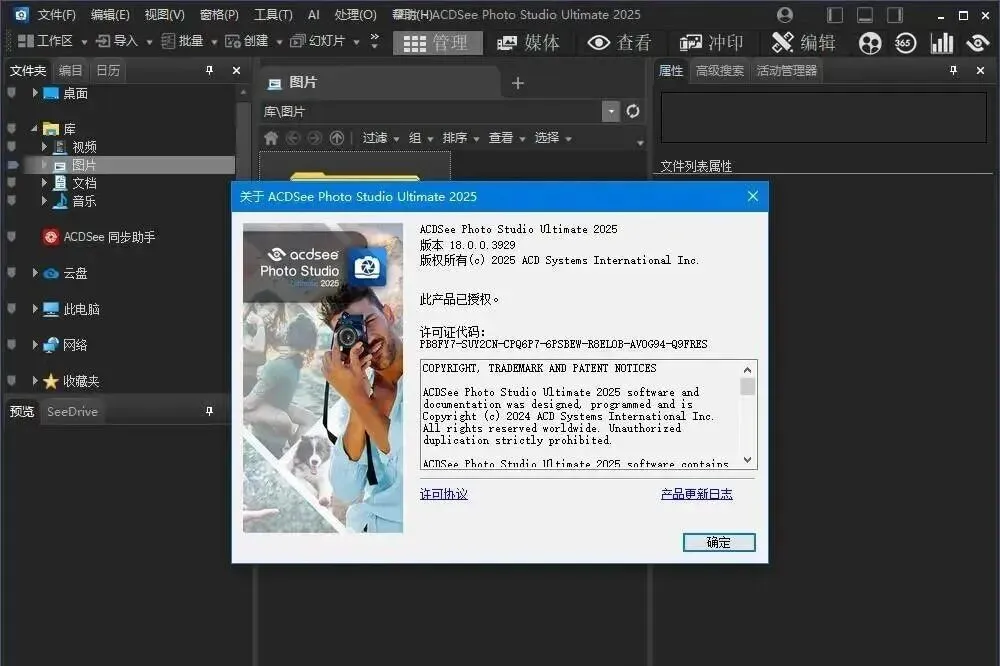The image size is (1000, 666).
Task: Open the File menu
Action: point(56,15)
